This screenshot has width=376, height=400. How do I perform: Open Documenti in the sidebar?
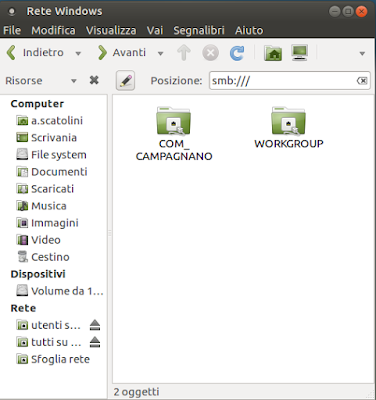[52, 172]
